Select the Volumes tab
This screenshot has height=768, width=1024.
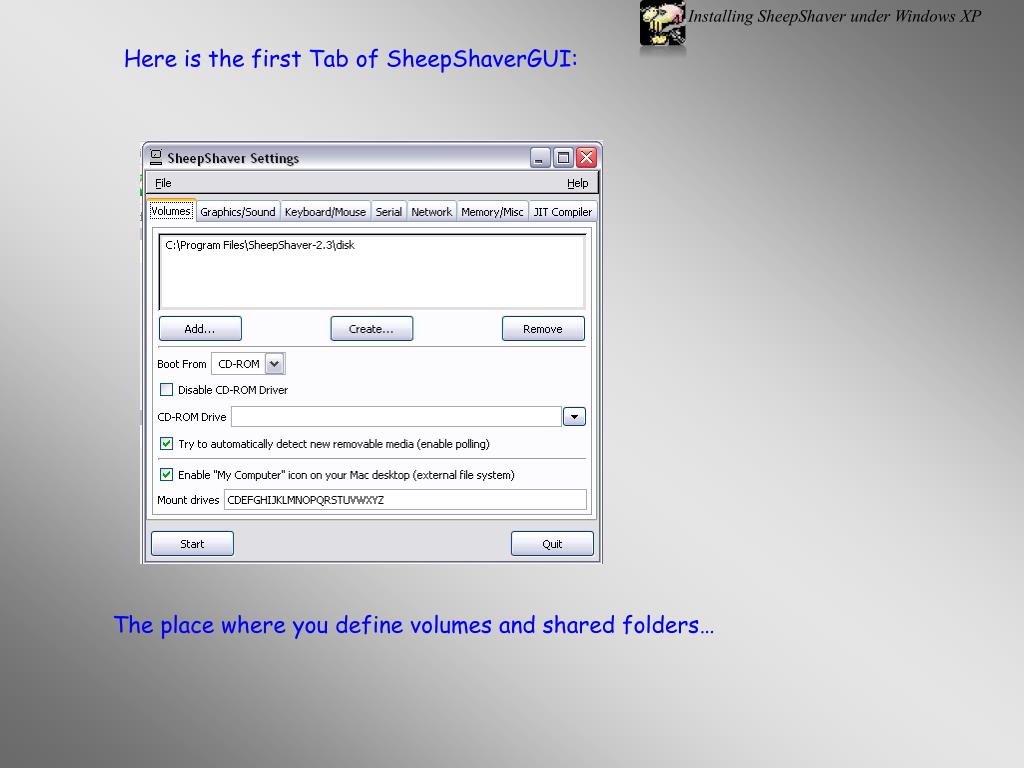(171, 211)
